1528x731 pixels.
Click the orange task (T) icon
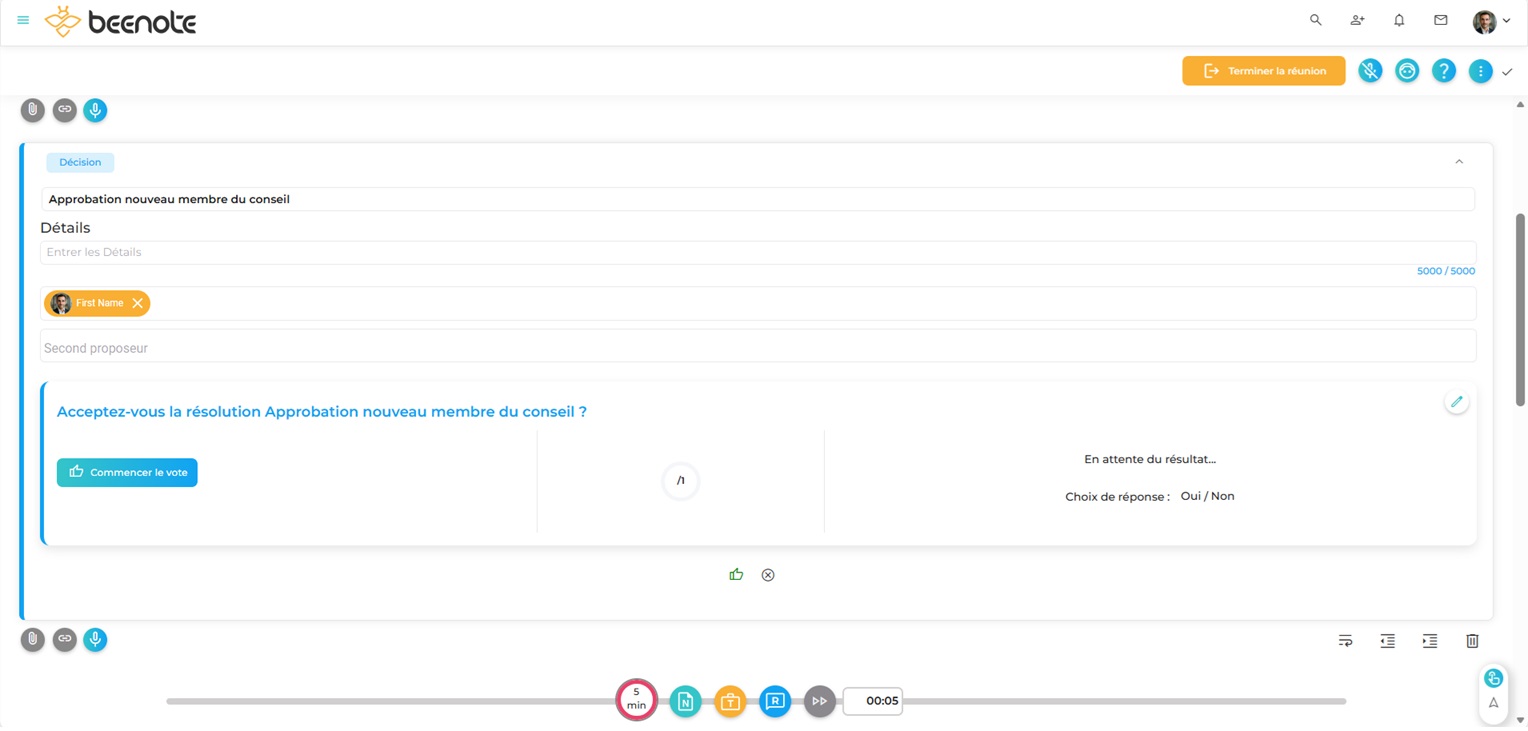pos(730,702)
